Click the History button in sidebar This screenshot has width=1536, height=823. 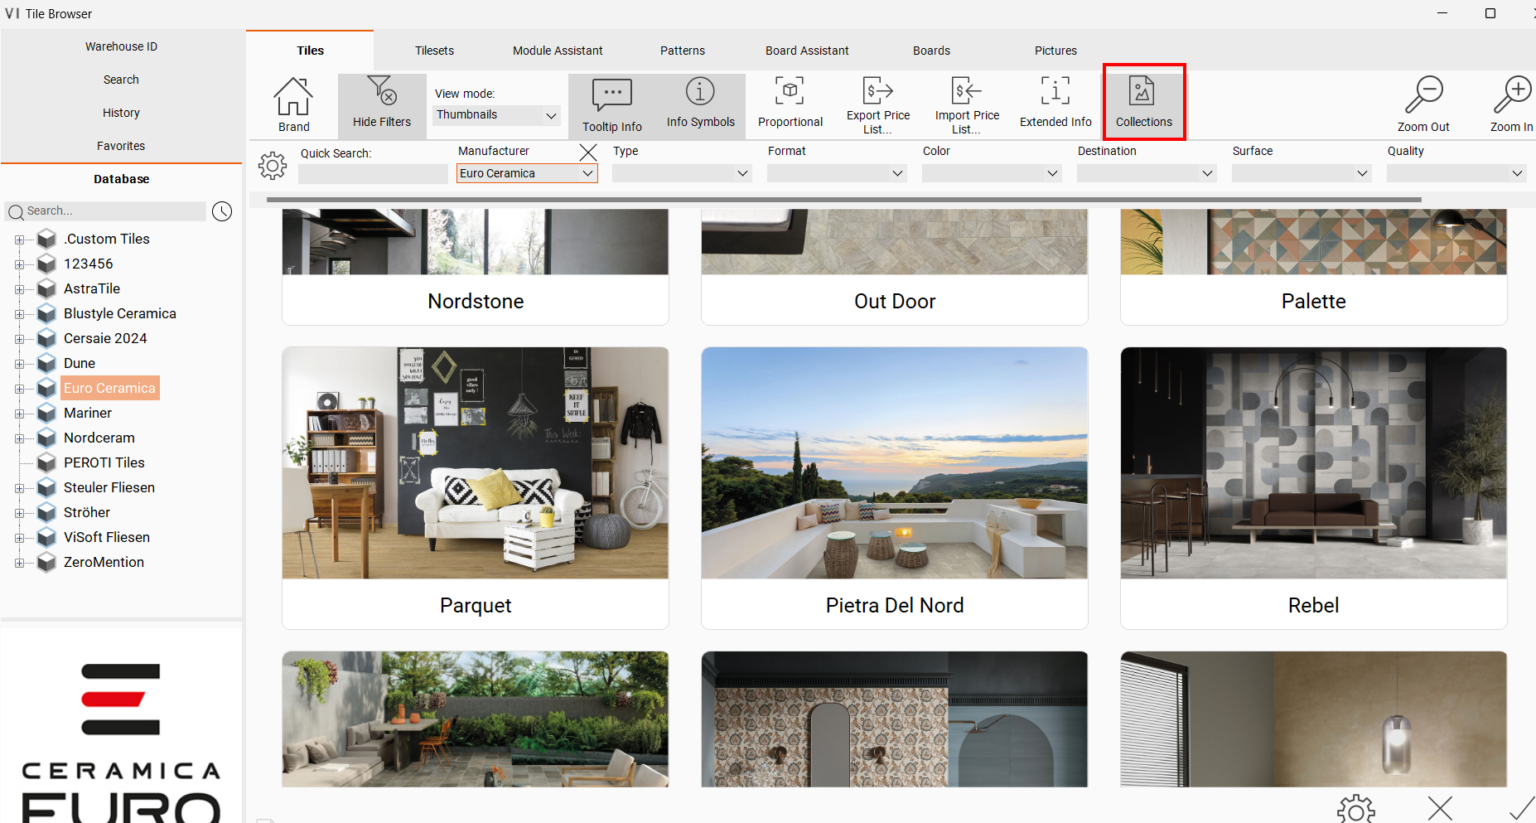point(121,113)
